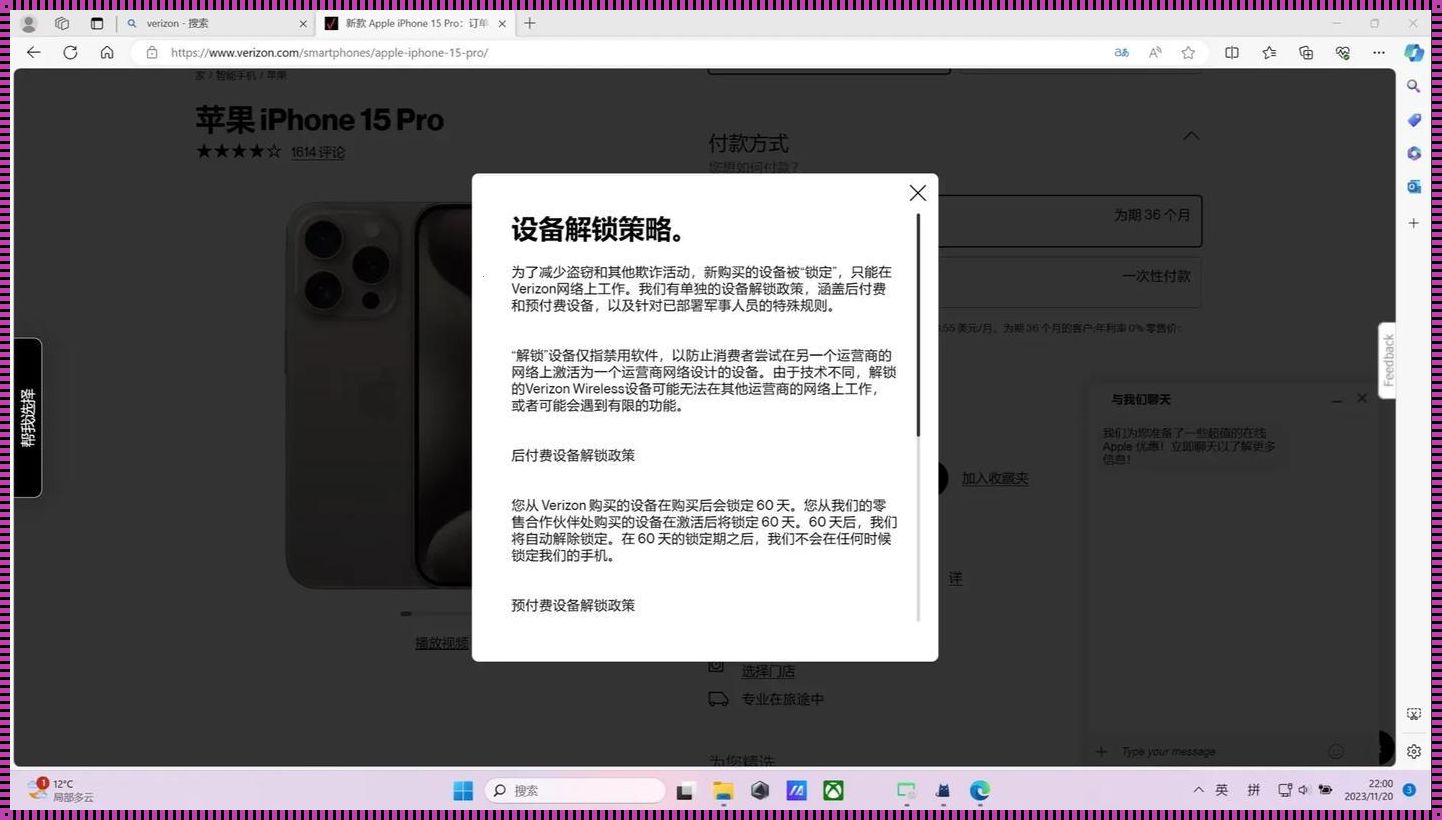Choose the "为期 36 个月" payment option
This screenshot has height=820, width=1442.
1070,221
